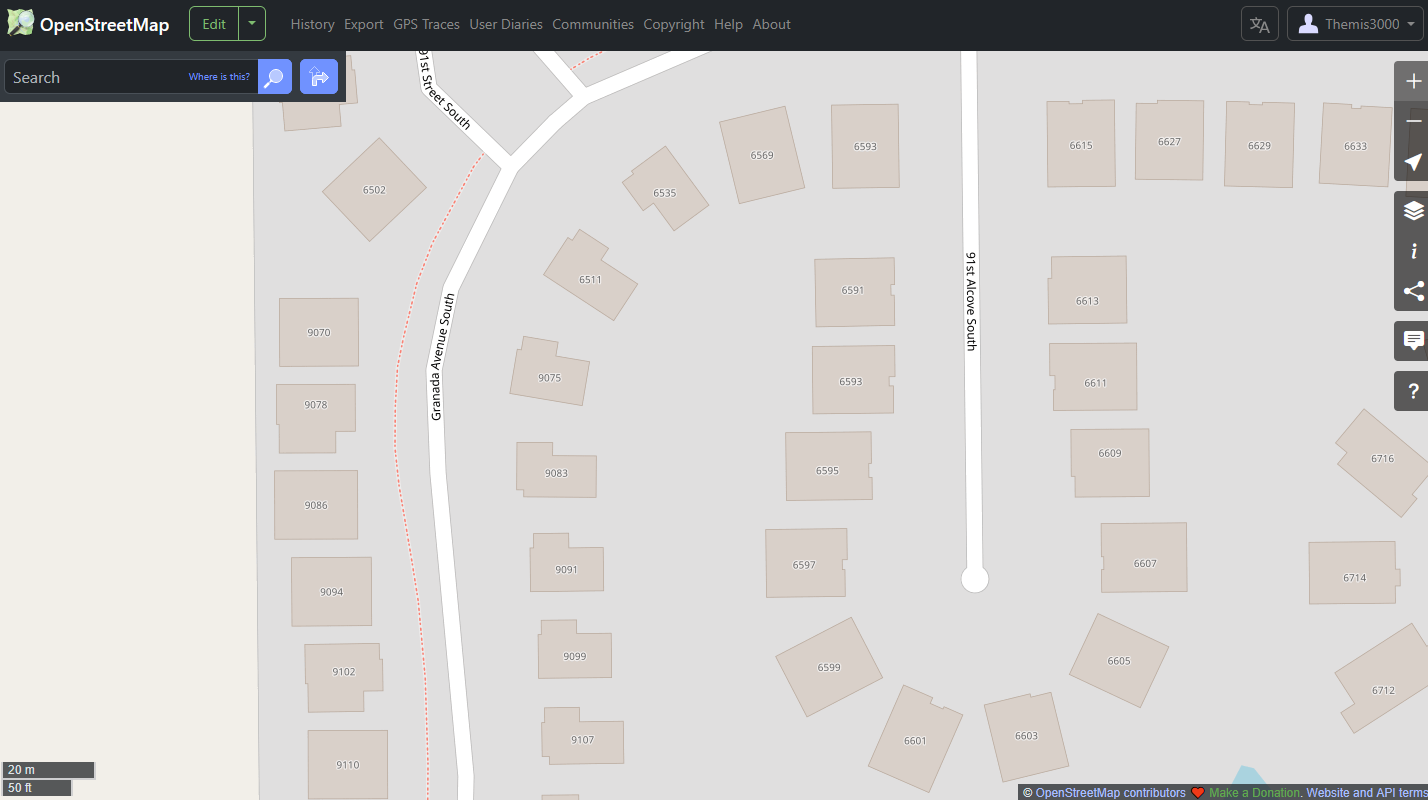Open the Themis3000 user menu
The height and width of the screenshot is (800, 1428).
coord(1355,24)
